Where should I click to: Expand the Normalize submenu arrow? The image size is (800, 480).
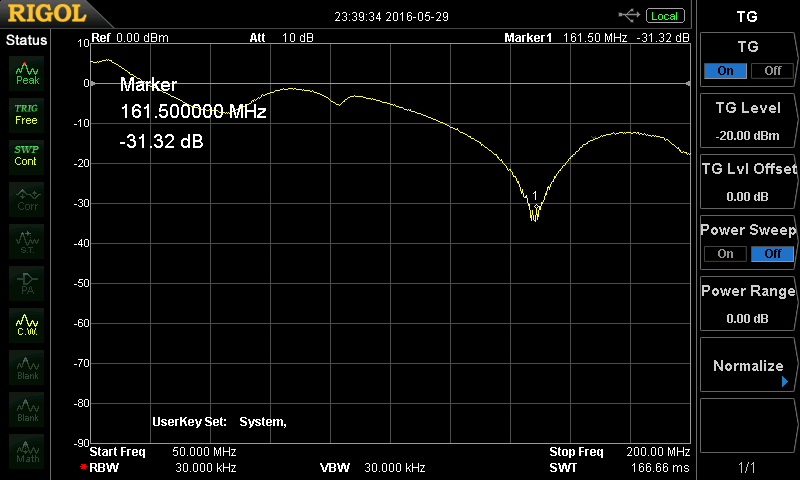click(x=785, y=382)
